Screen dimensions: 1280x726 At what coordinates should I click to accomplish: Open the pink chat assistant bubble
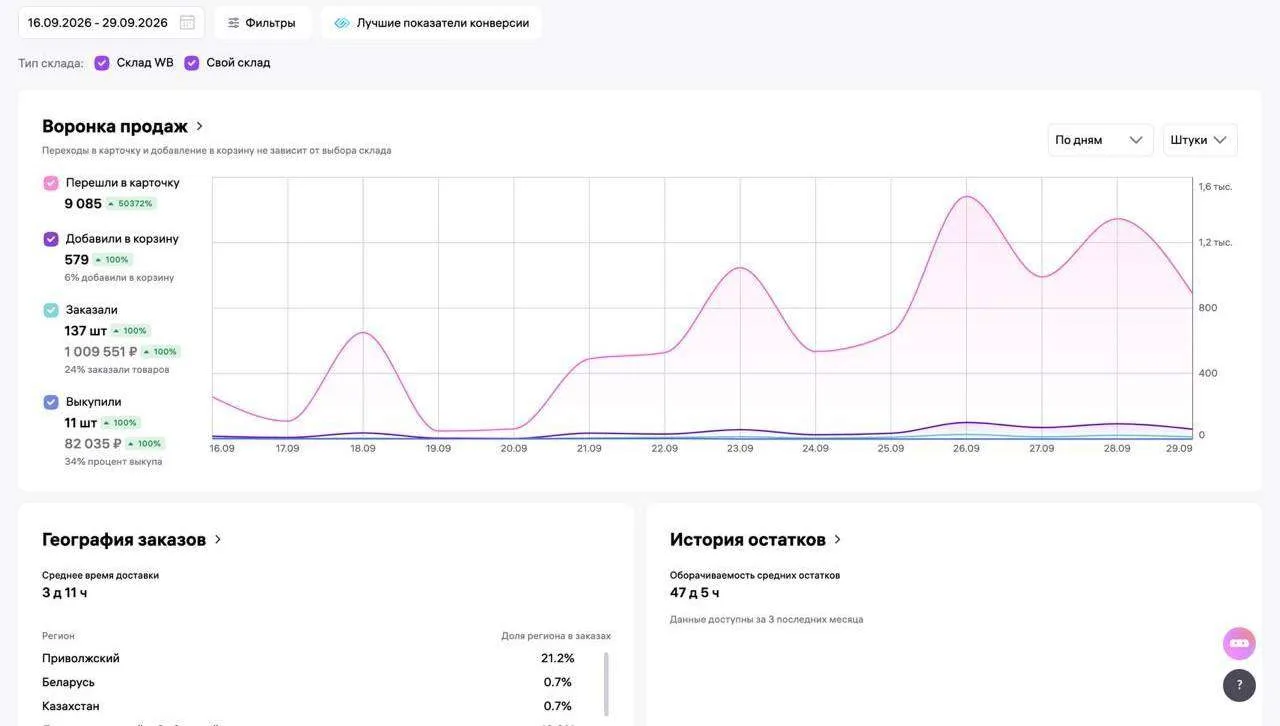1239,643
